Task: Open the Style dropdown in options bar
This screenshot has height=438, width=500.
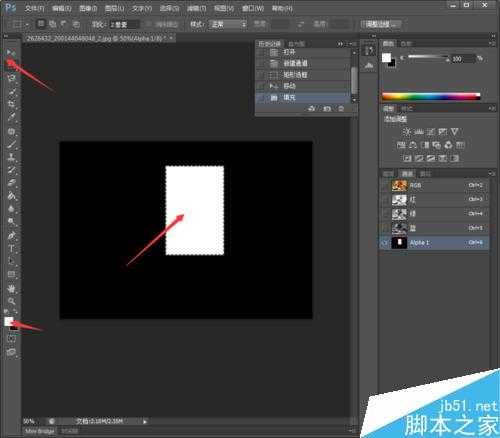Action: (x=228, y=24)
